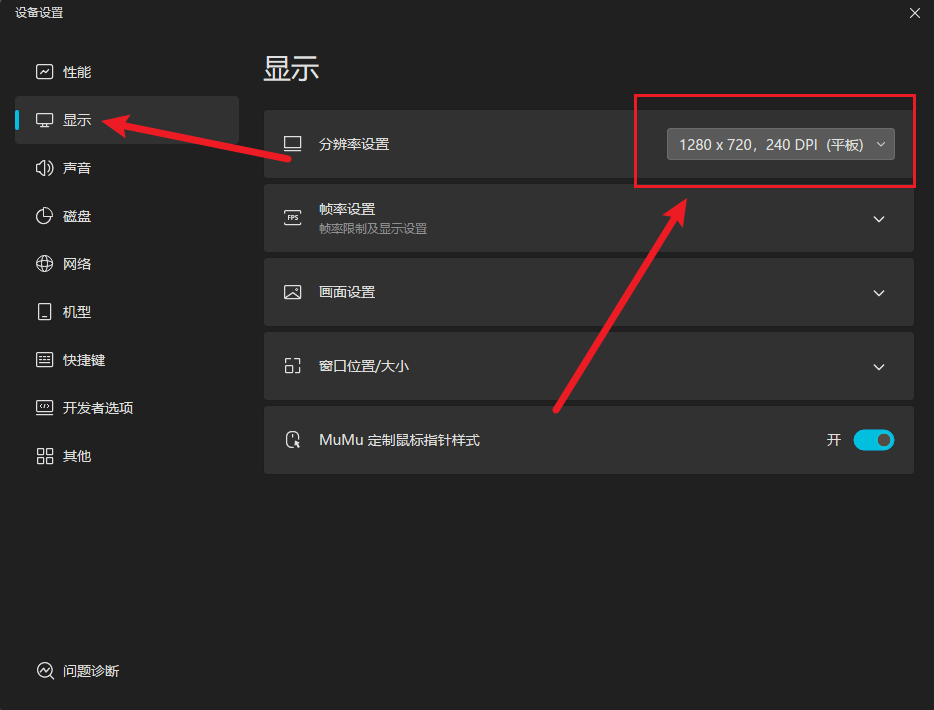The height and width of the screenshot is (710, 934).
Task: Click the 帧率限制及显示设置 subtitle text
Action: click(x=373, y=229)
